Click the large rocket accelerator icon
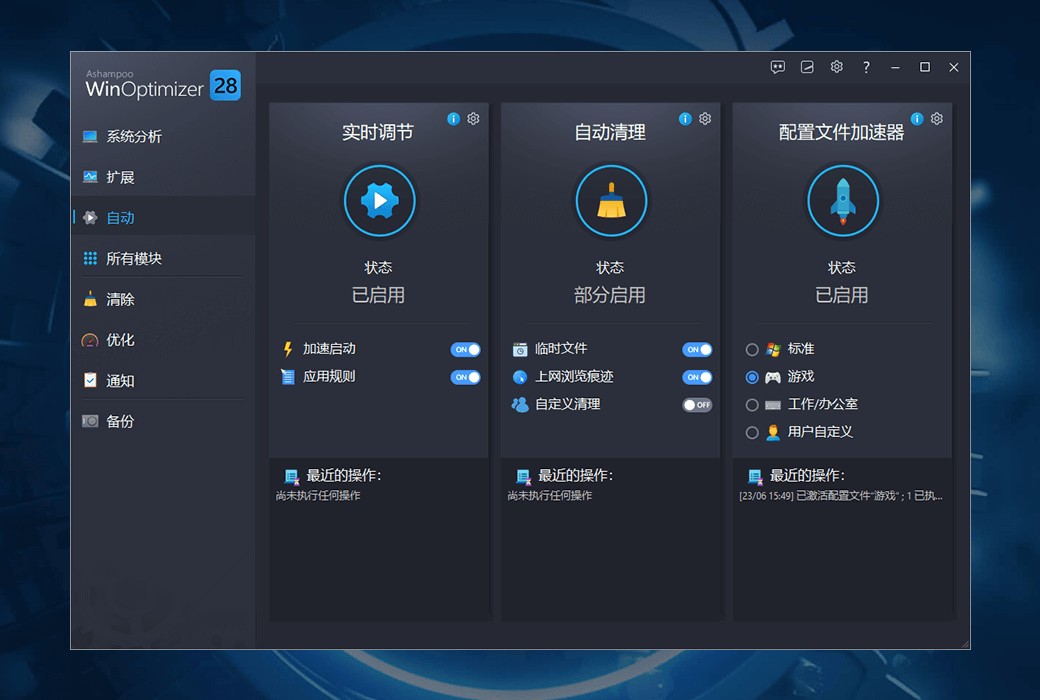The image size is (1040, 700). click(843, 201)
